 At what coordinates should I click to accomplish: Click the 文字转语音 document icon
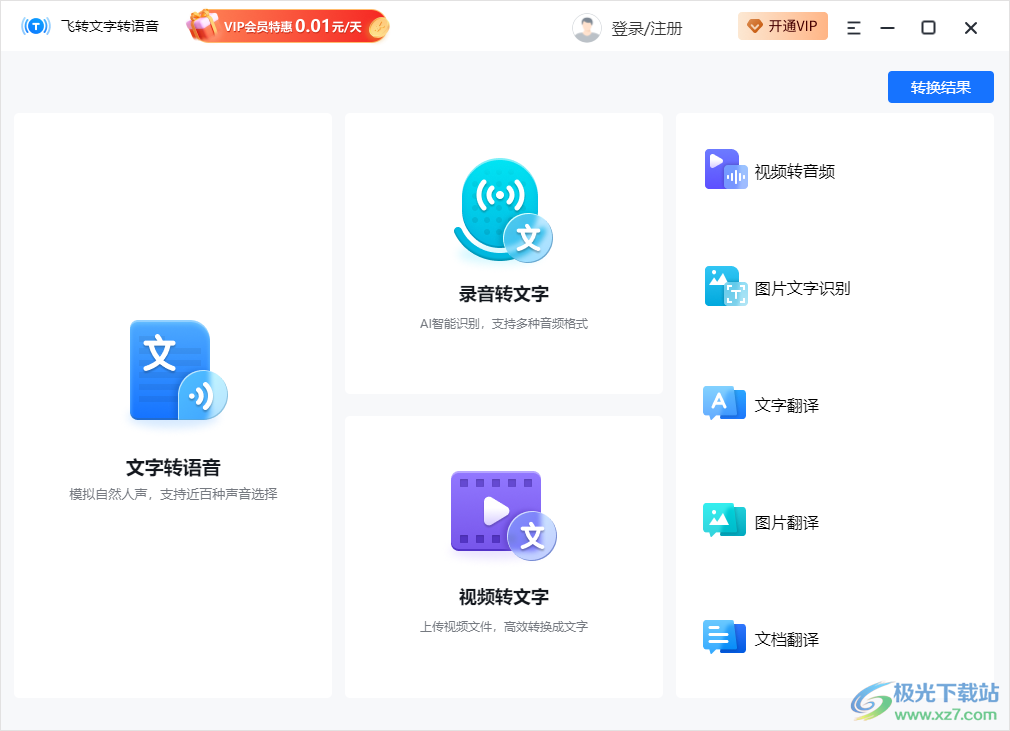coord(178,371)
